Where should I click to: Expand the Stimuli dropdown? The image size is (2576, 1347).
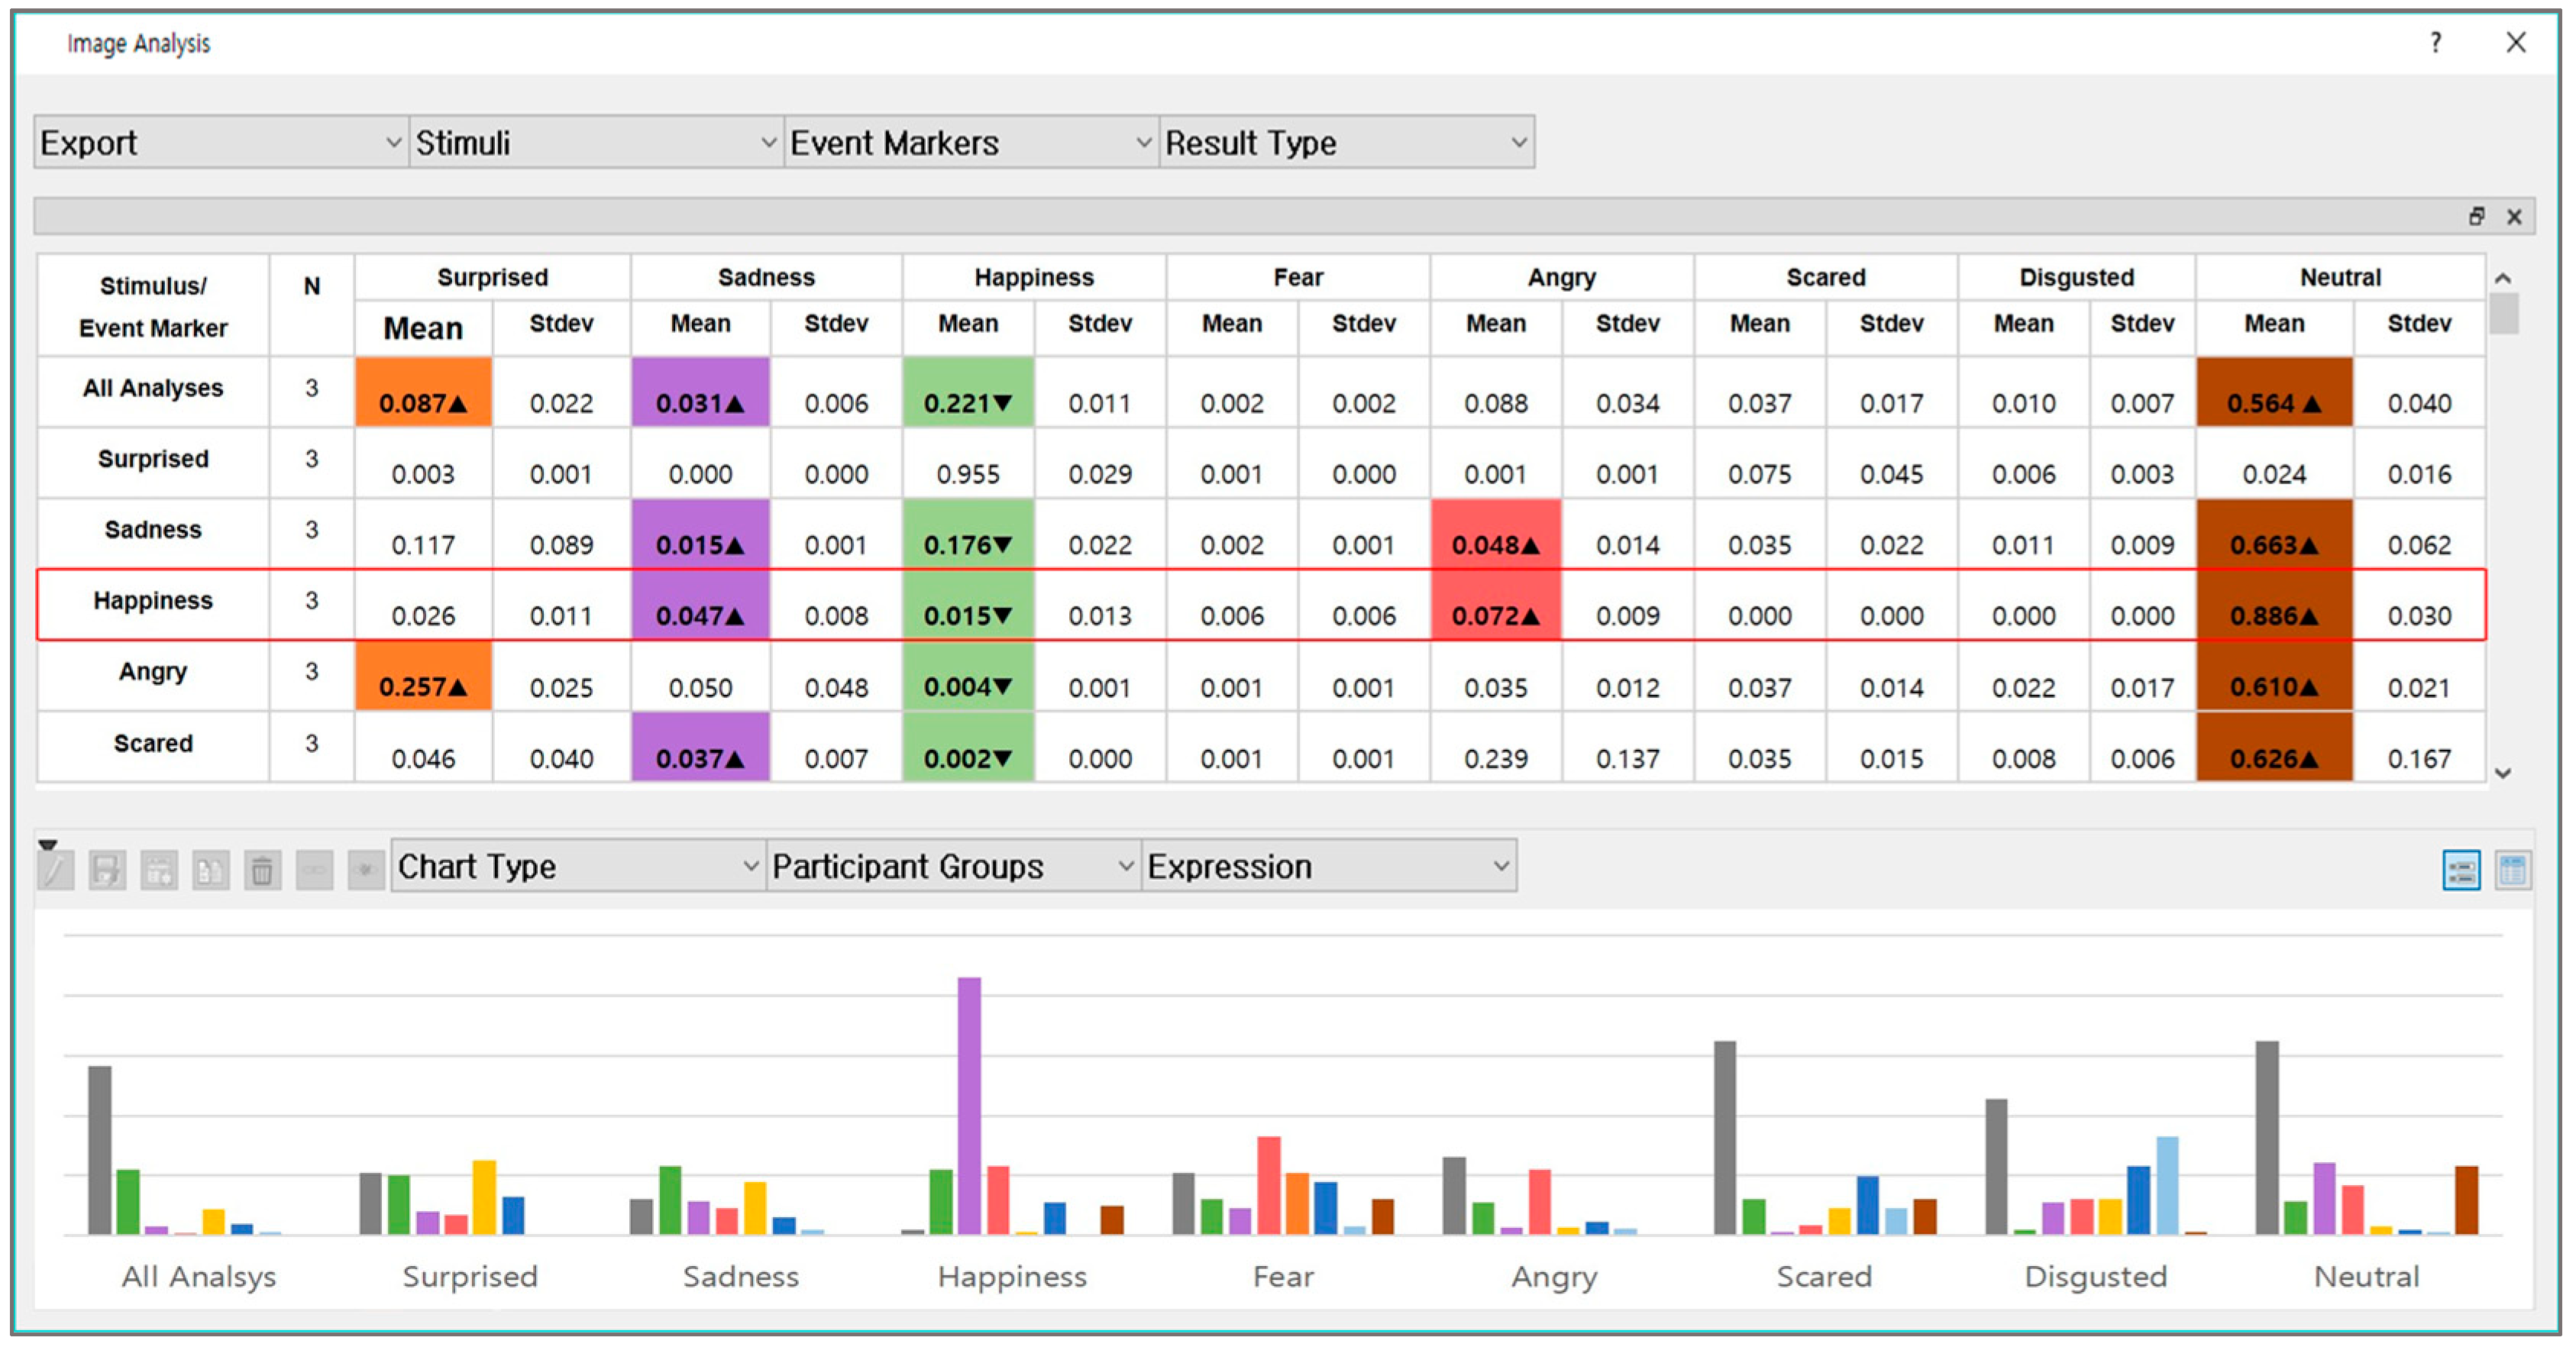[596, 142]
